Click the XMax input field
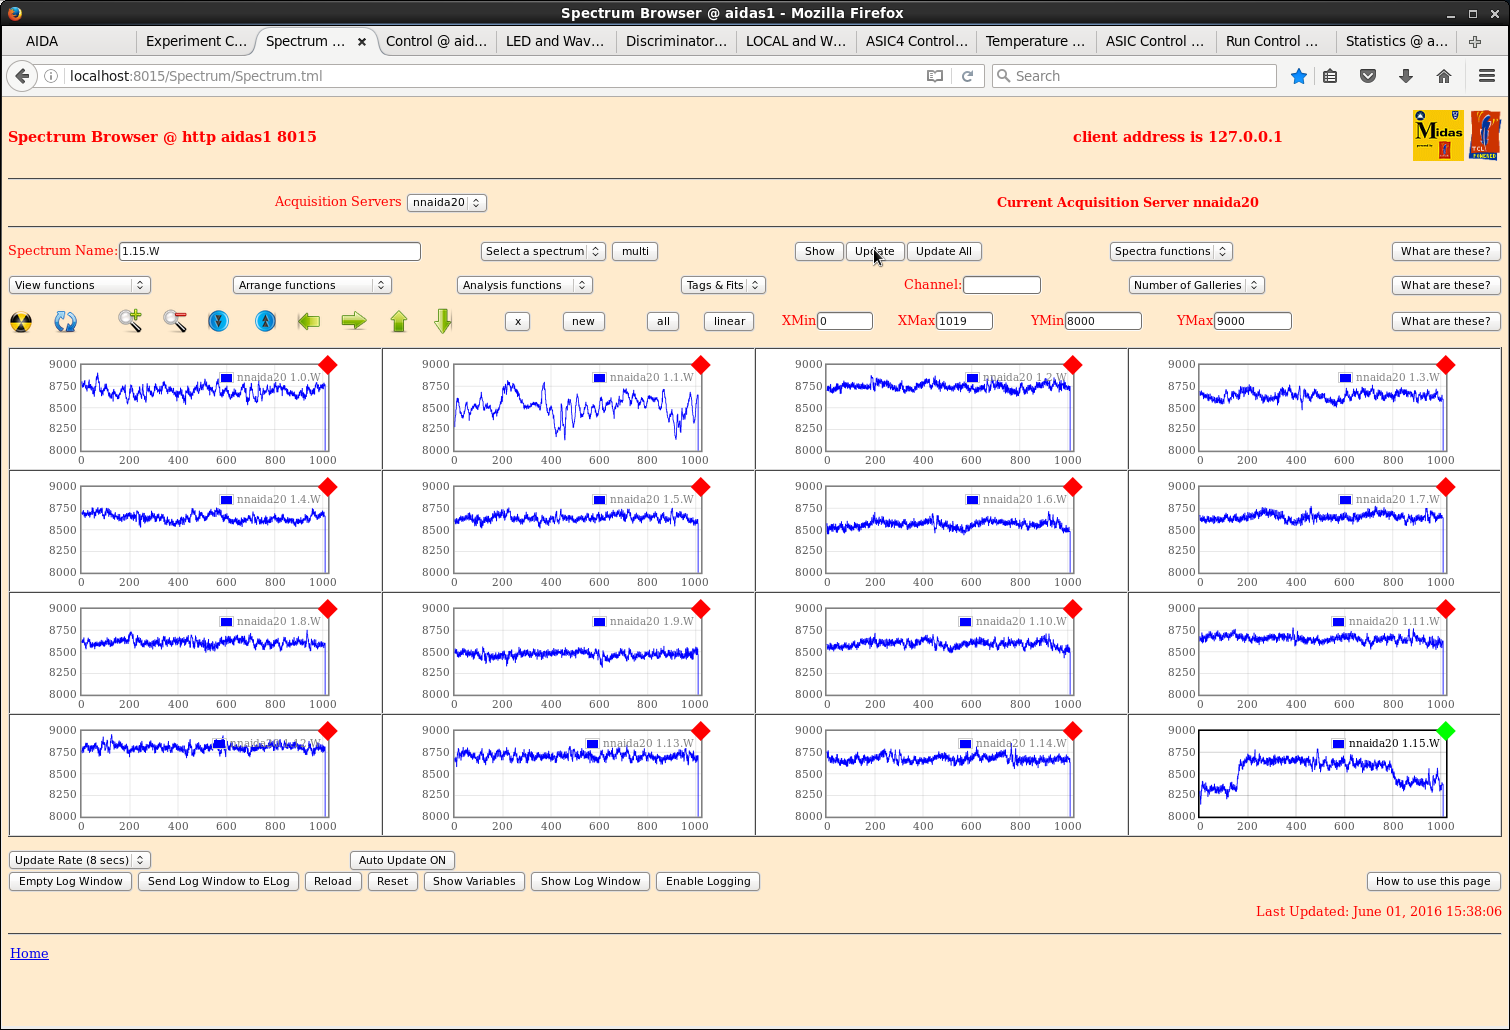 coord(964,321)
